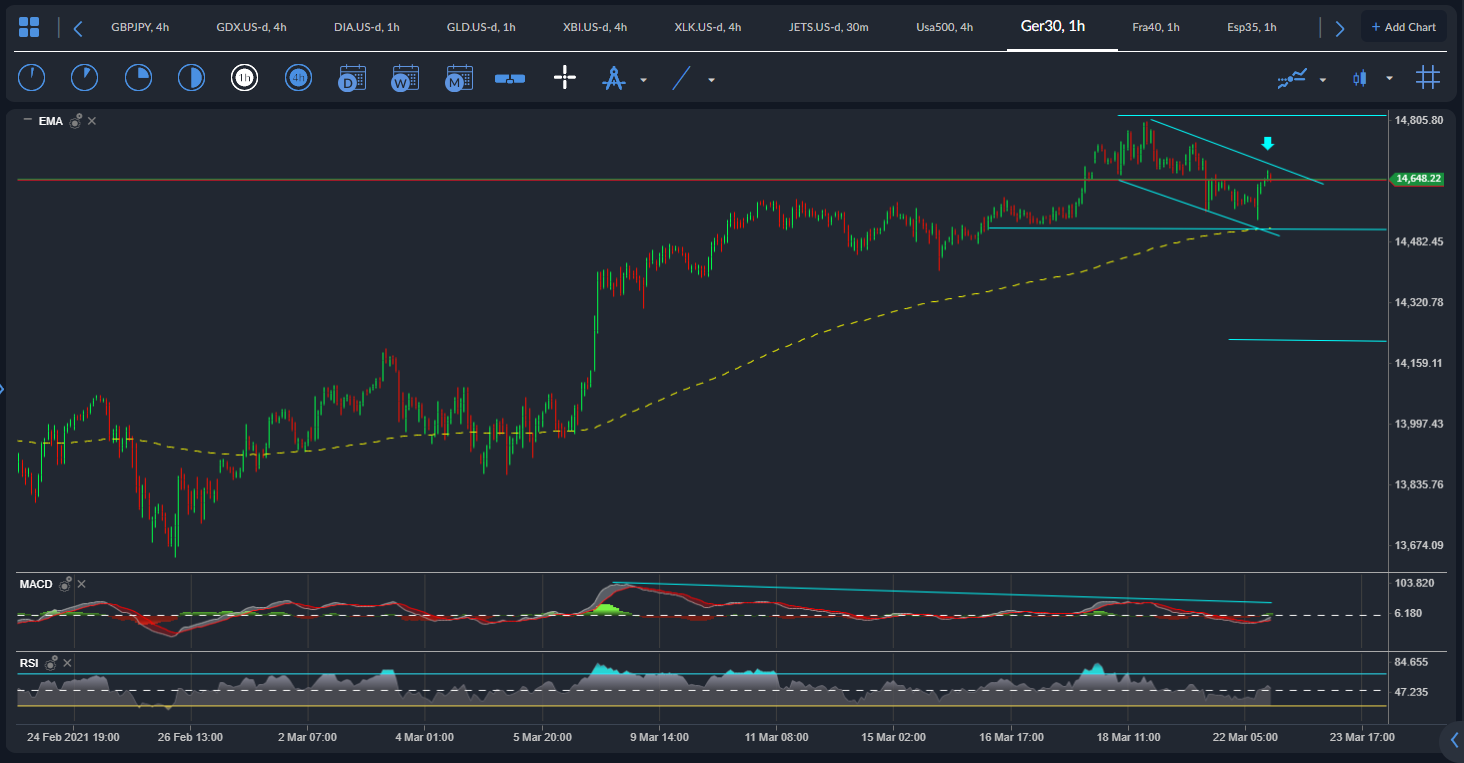
Task: Activate the crosshair cursor tool
Action: pos(565,78)
